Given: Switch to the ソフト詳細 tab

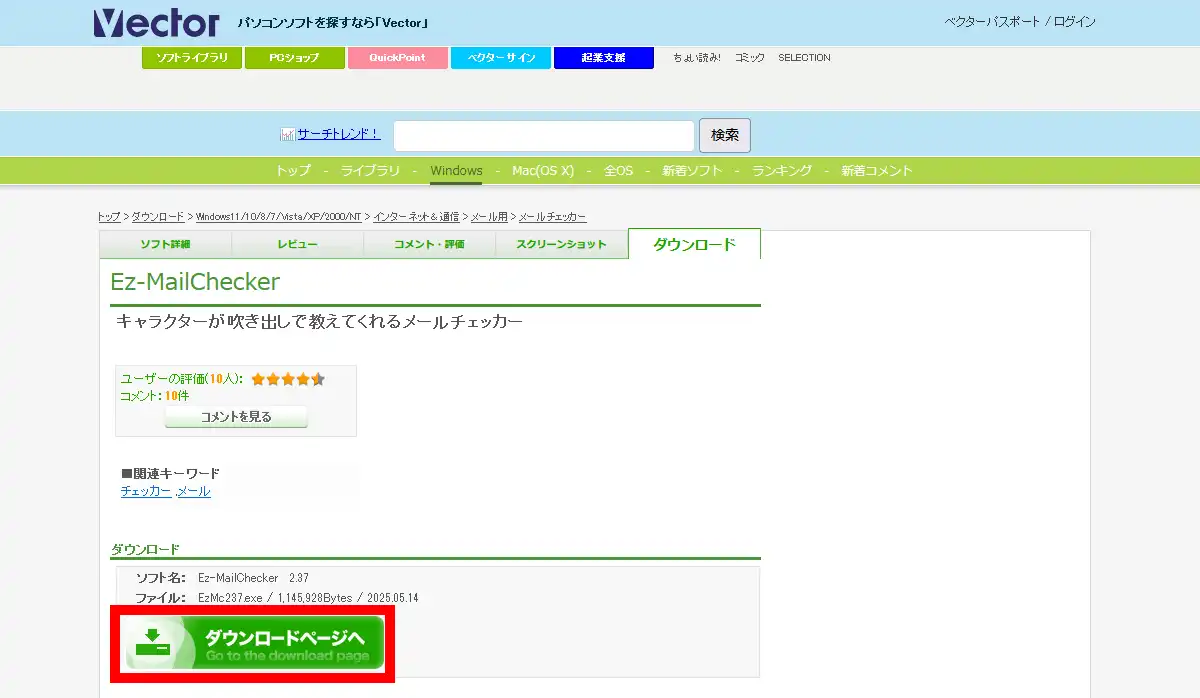Looking at the screenshot, I should (x=166, y=245).
